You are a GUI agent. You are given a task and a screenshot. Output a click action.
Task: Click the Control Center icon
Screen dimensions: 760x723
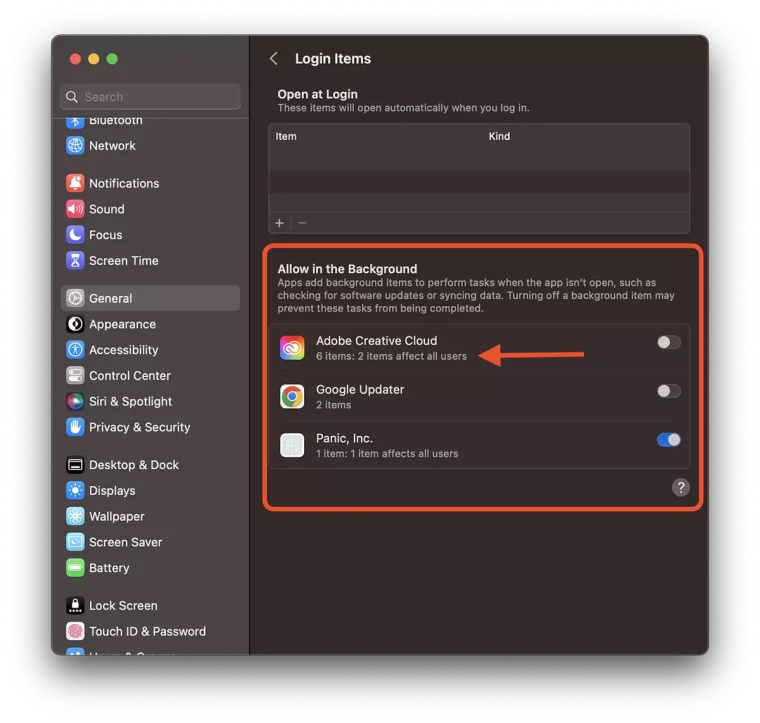point(75,376)
